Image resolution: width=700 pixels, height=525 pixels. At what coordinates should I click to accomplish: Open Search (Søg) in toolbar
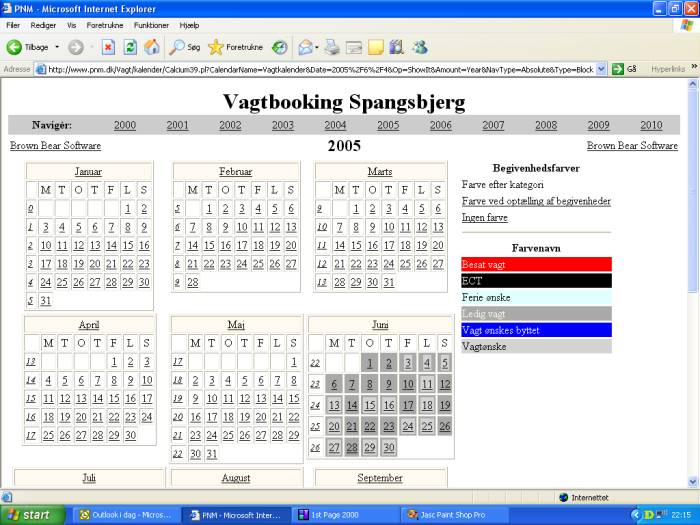(184, 47)
